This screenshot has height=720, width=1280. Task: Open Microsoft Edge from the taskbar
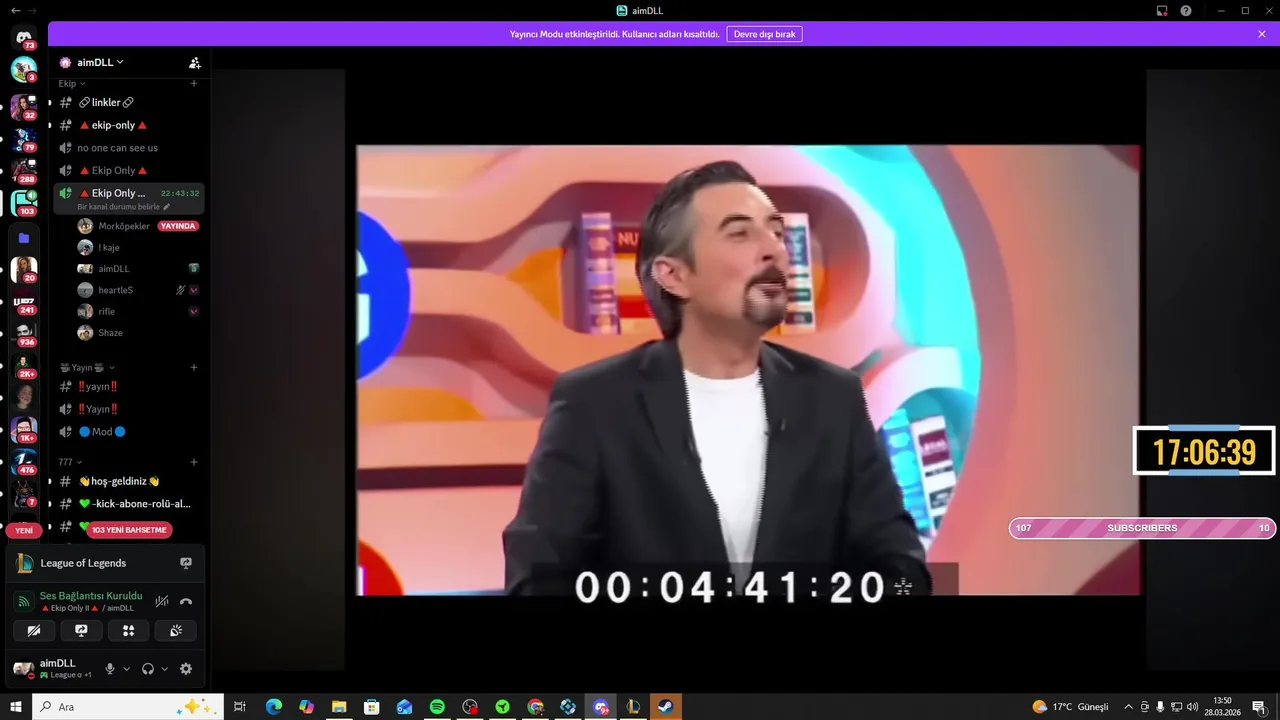tap(274, 707)
